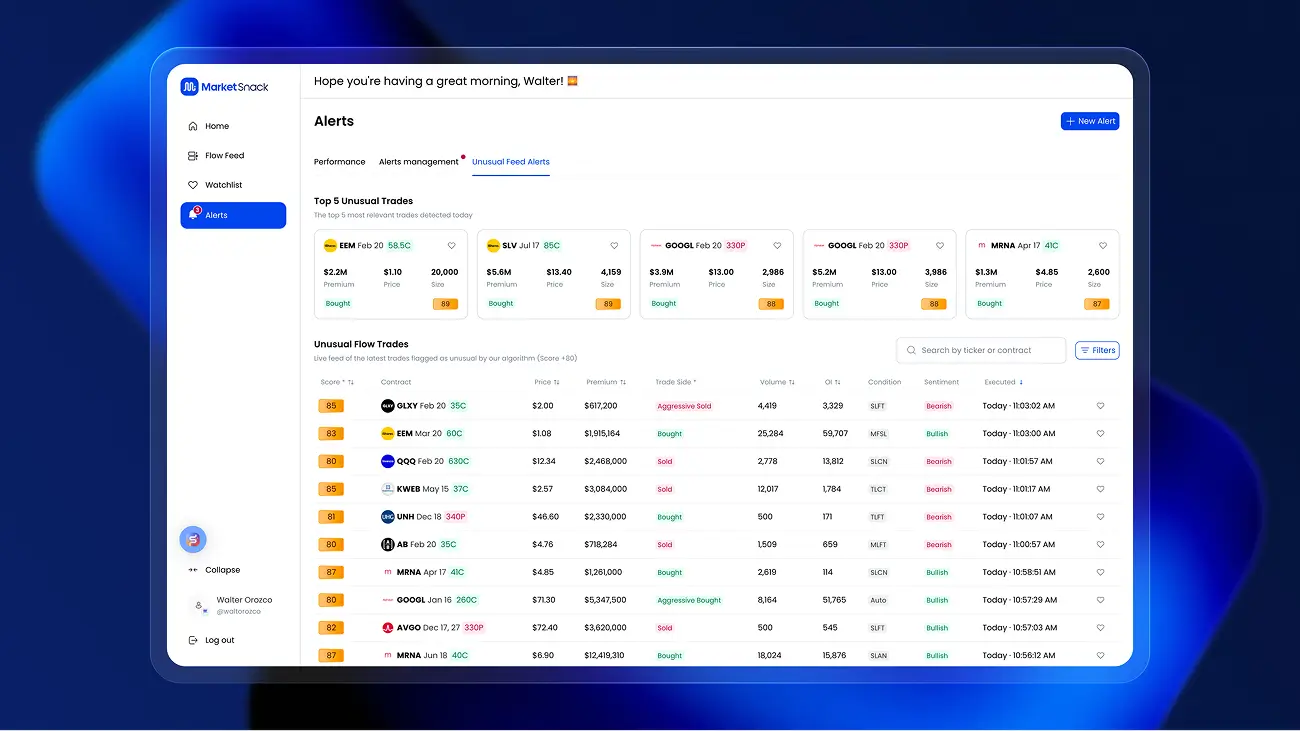The width and height of the screenshot is (1300, 731).
Task: Click GLXY ticker logo in table
Action: click(388, 406)
